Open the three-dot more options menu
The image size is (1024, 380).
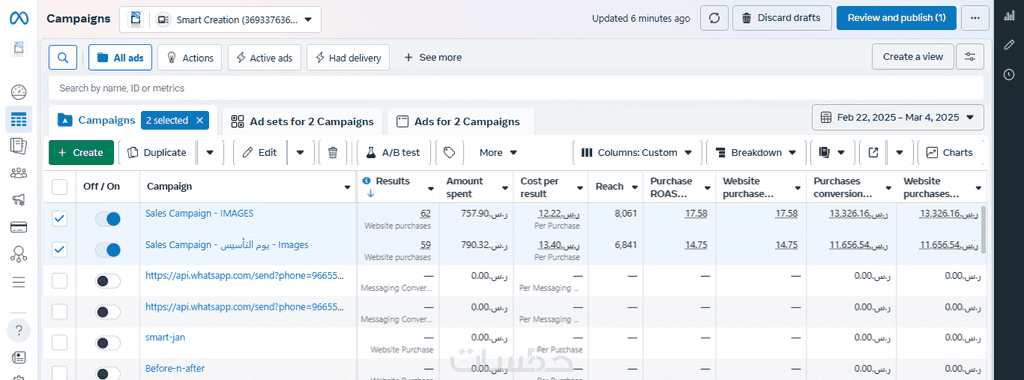pos(975,18)
